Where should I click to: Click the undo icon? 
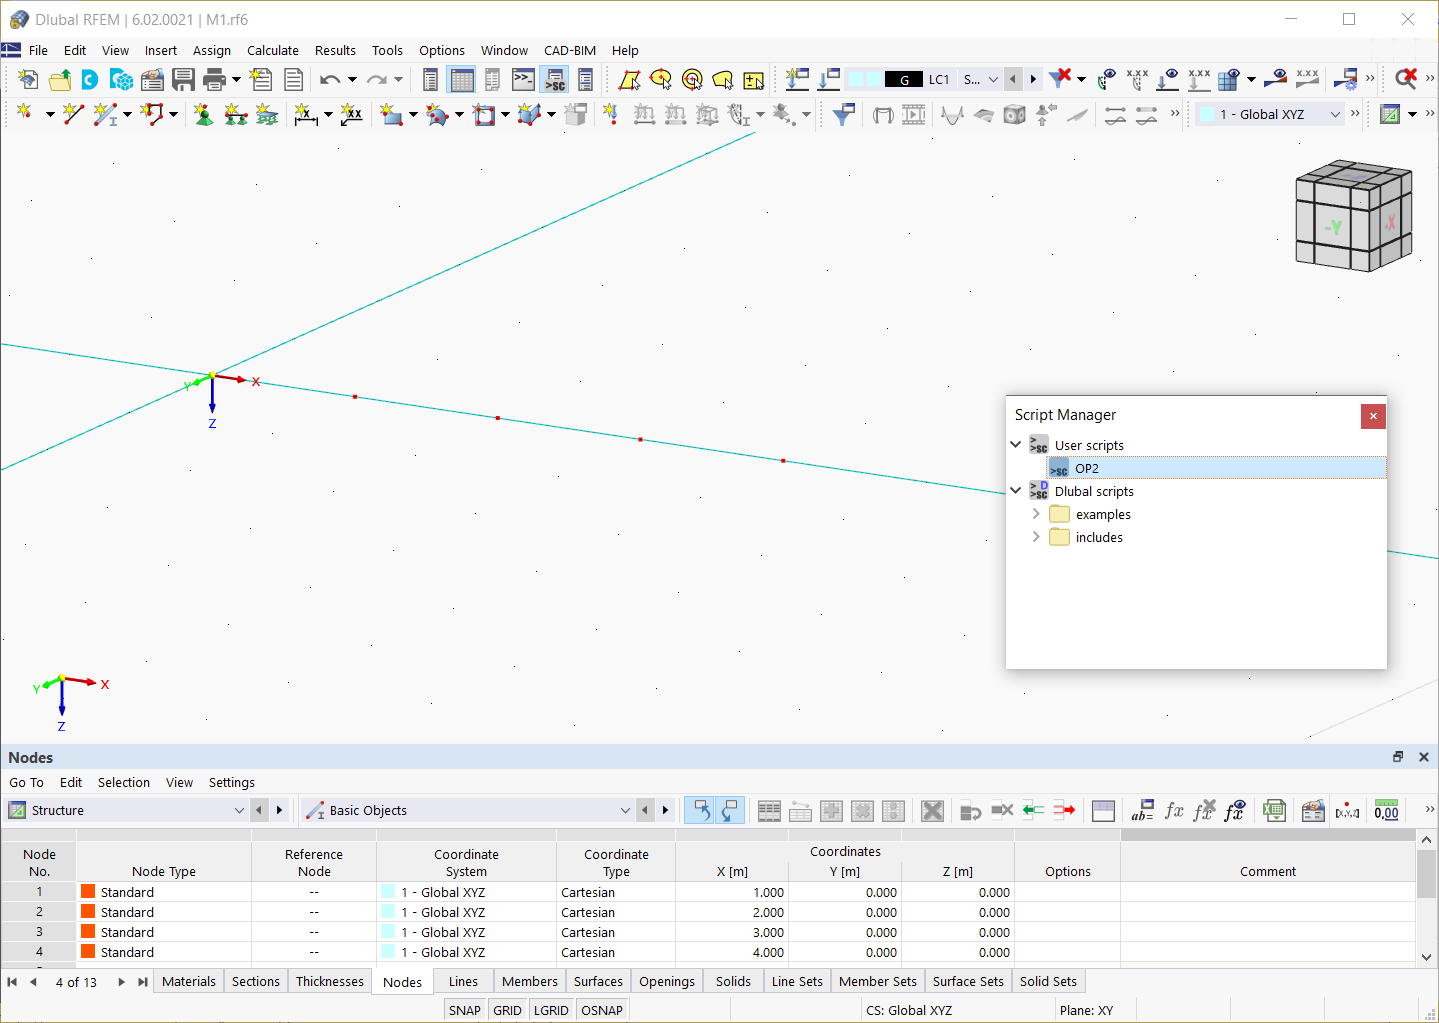click(x=330, y=79)
